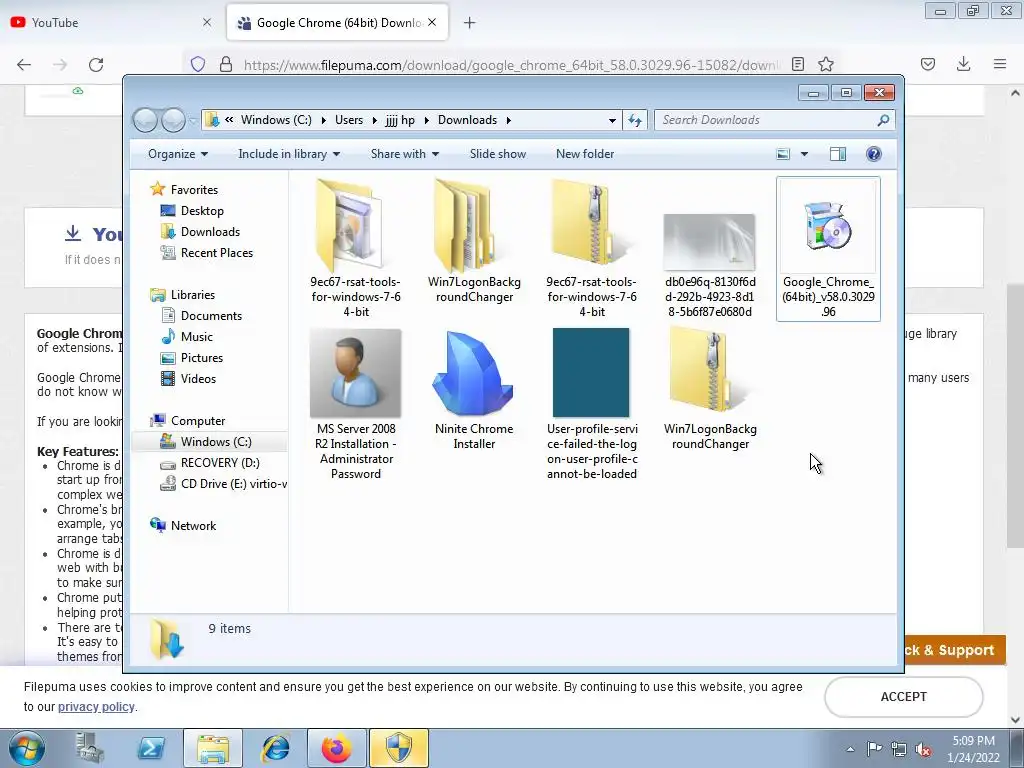Open Internet Explorer from taskbar
Image resolution: width=1024 pixels, height=768 pixels.
click(x=275, y=748)
